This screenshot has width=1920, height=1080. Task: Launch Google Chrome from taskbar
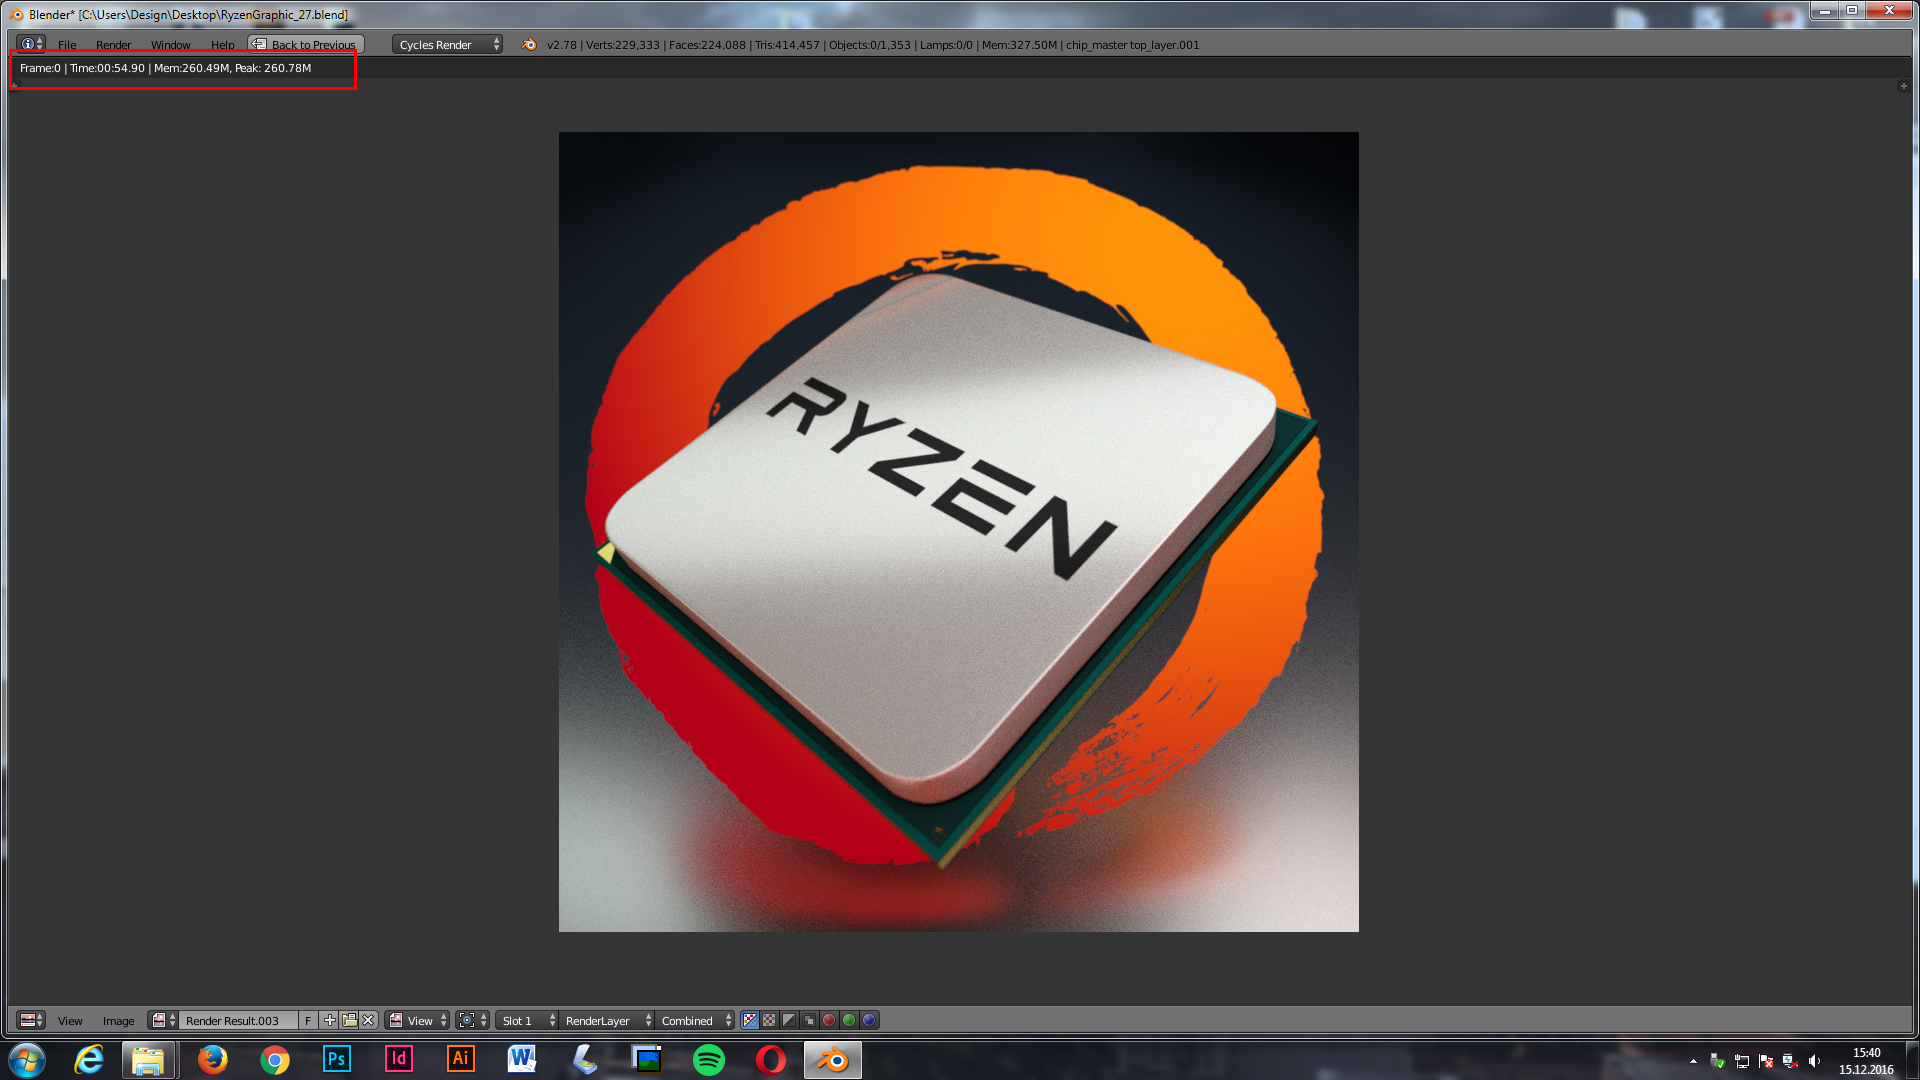[x=275, y=1059]
